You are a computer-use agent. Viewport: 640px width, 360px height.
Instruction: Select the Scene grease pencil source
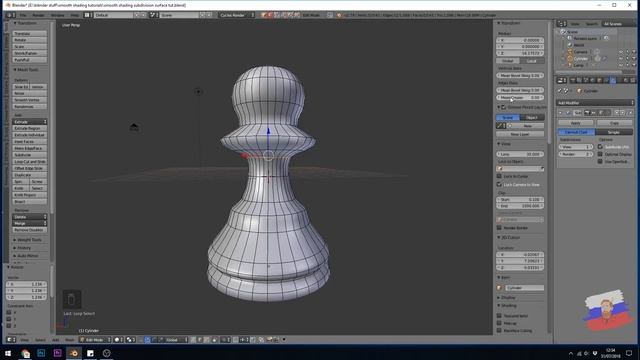[x=508, y=118]
